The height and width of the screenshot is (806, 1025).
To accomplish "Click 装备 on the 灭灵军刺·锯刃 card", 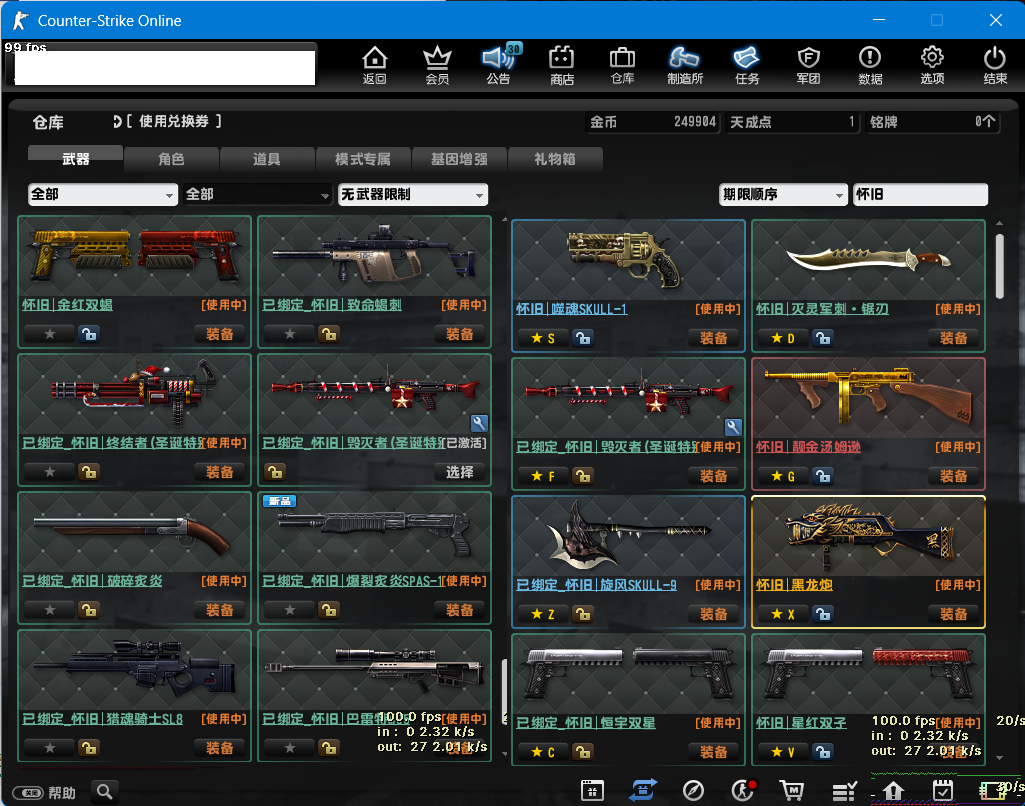I will click(953, 338).
